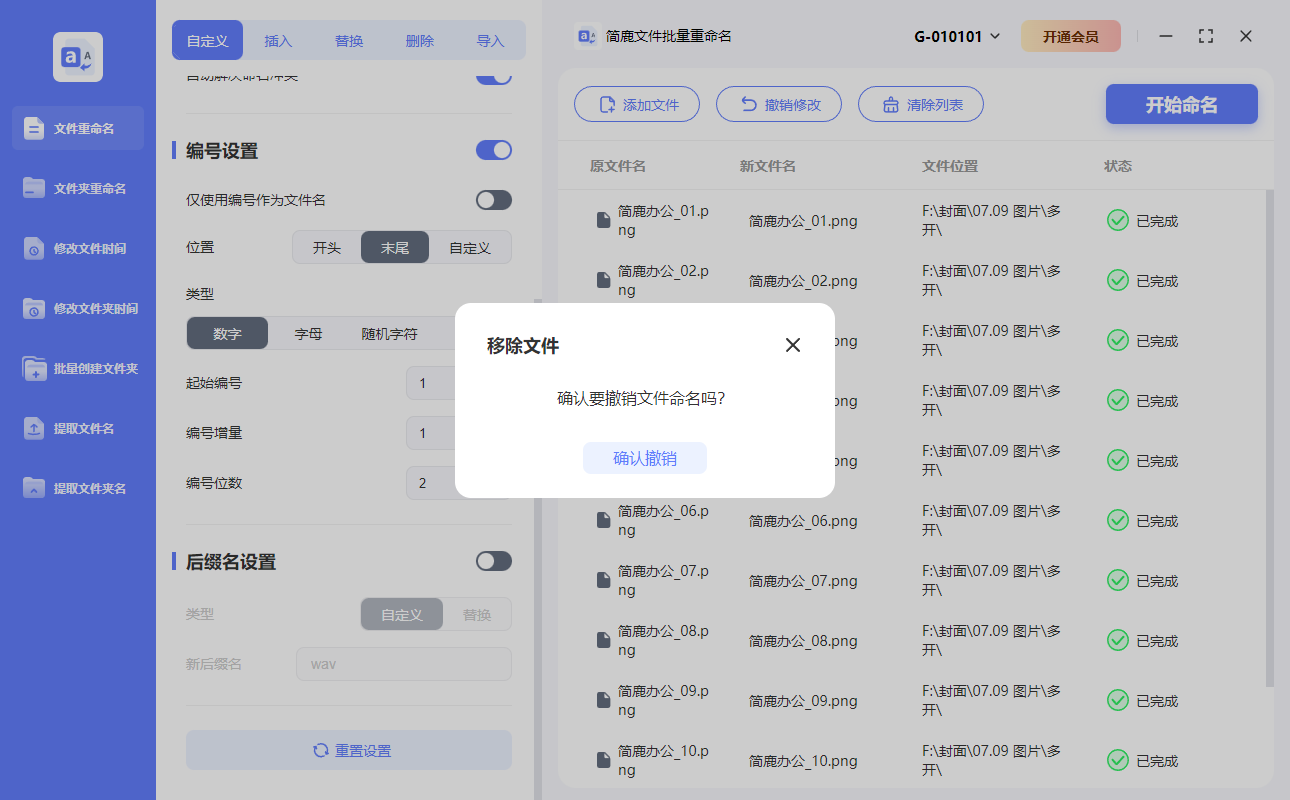Open the 提取文件夹名 tool
Image resolution: width=1290 pixels, height=800 pixels.
77,488
